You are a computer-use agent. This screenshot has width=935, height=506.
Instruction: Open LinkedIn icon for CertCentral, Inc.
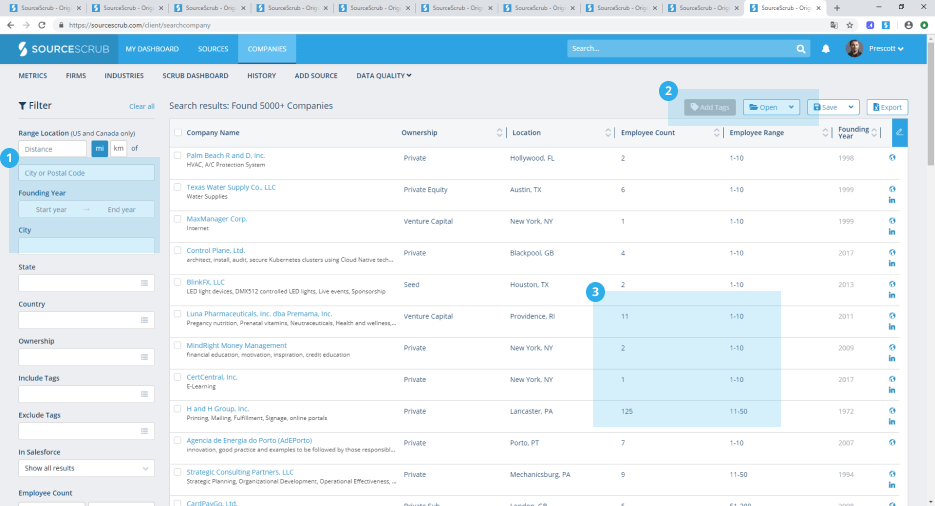pyautogui.click(x=892, y=390)
